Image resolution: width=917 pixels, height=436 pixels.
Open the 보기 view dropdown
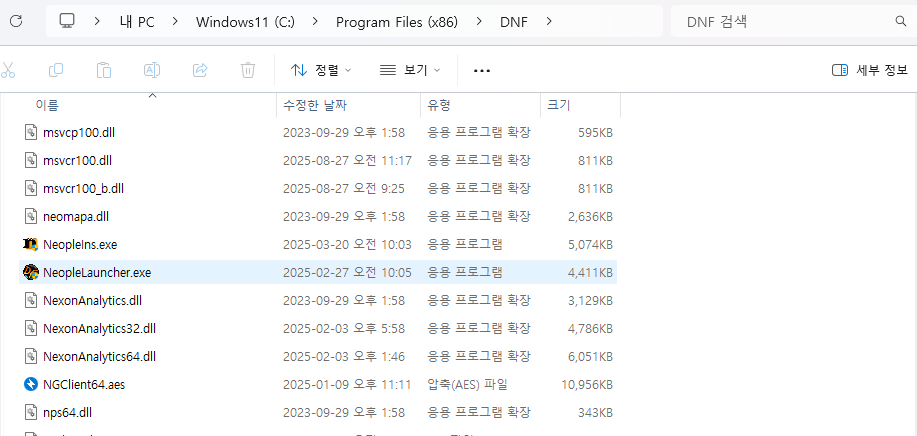409,70
